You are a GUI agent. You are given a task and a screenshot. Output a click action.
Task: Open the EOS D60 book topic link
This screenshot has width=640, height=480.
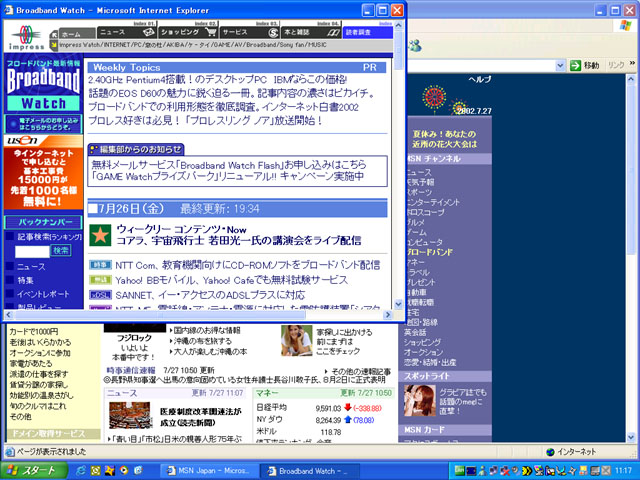tap(231, 93)
